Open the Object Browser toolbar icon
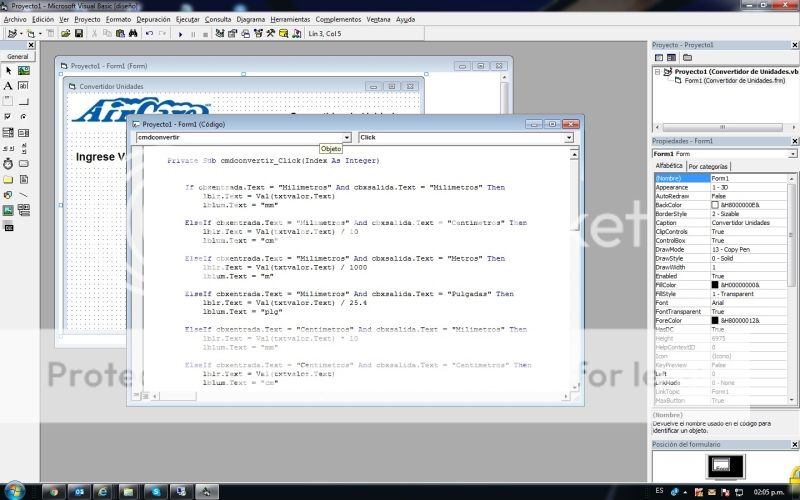Image resolution: width=800 pixels, height=500 pixels. pos(258,34)
